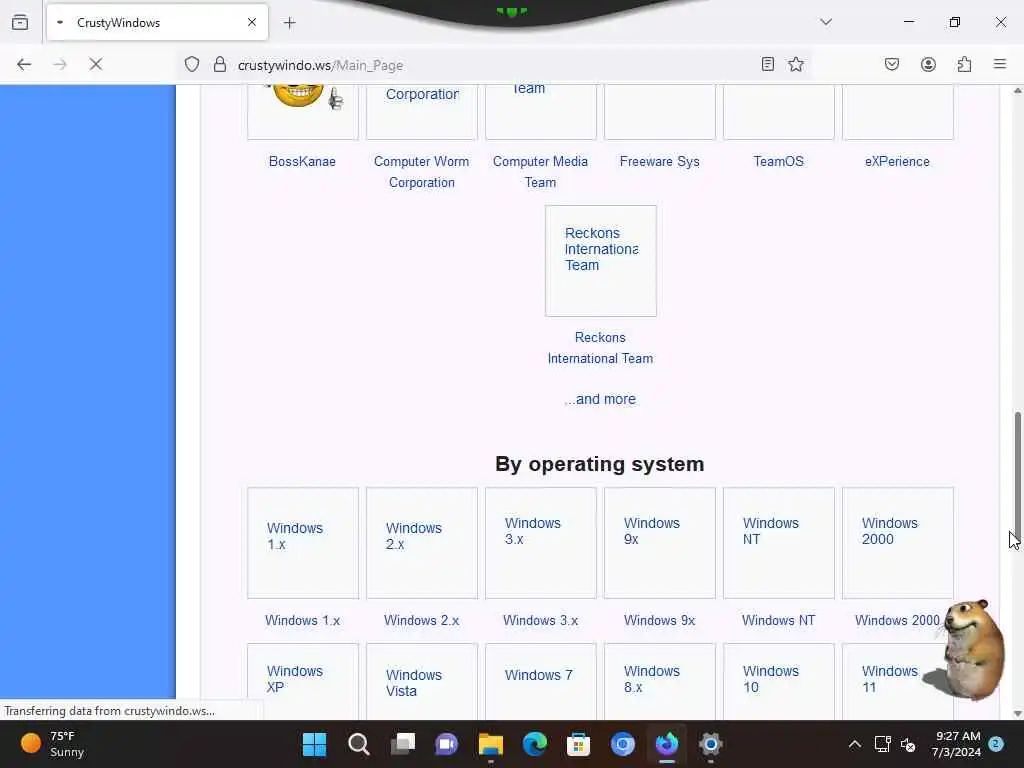1024x768 pixels.
Task: Close the CrustyWindows tab
Action: [x=251, y=22]
